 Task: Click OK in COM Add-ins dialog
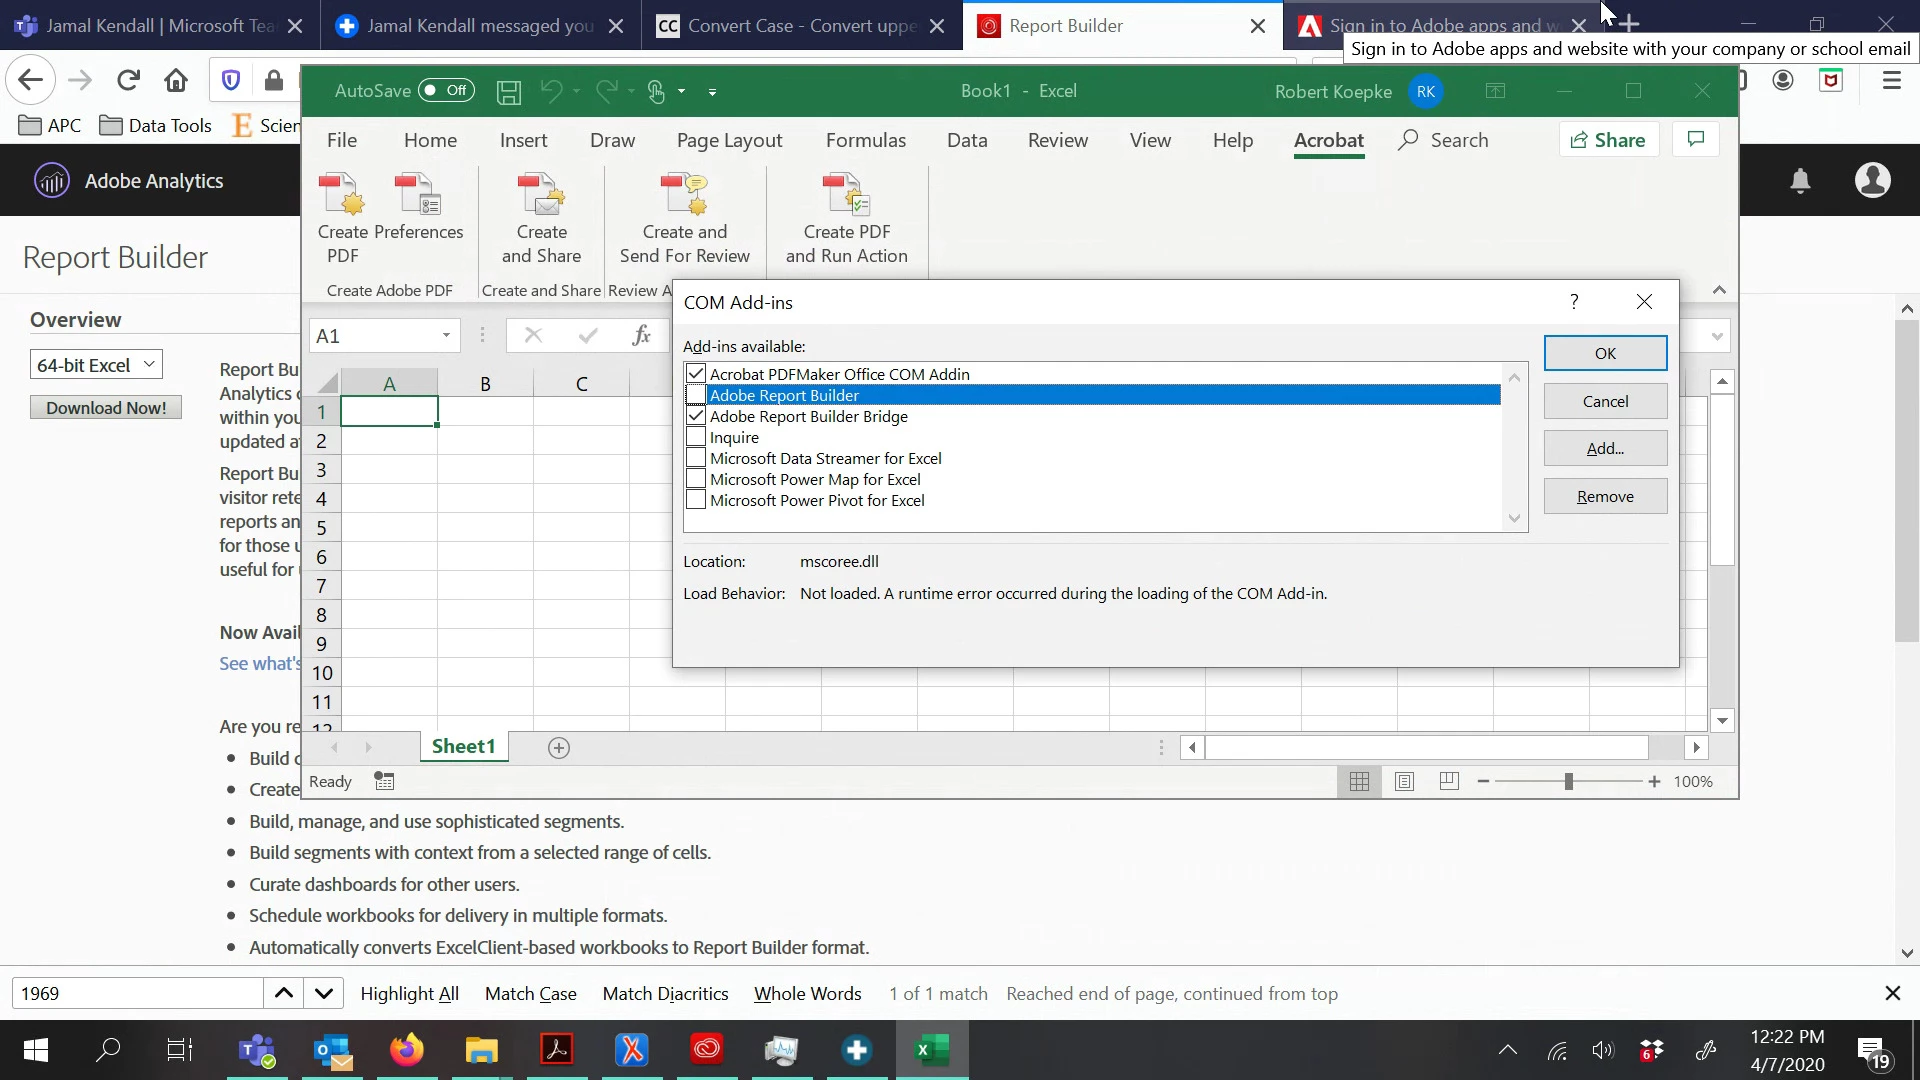[1604, 353]
